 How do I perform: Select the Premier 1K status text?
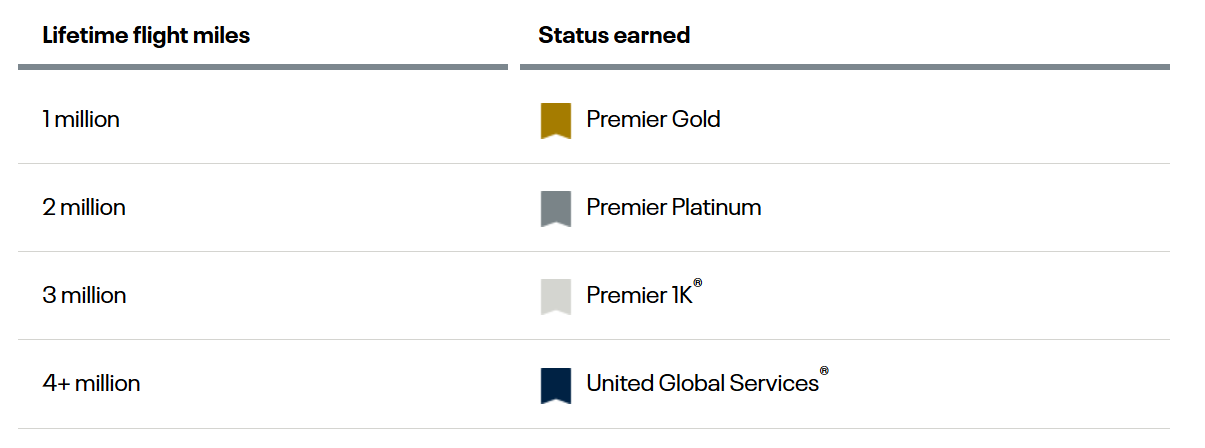point(640,295)
